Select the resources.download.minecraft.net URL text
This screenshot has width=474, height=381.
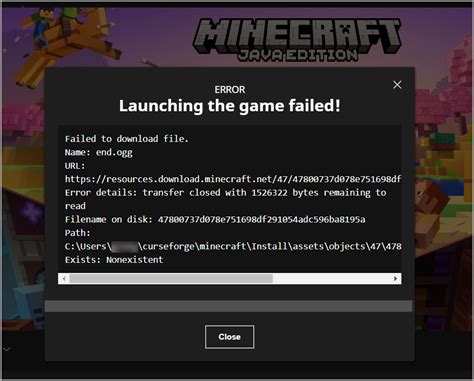pos(233,179)
